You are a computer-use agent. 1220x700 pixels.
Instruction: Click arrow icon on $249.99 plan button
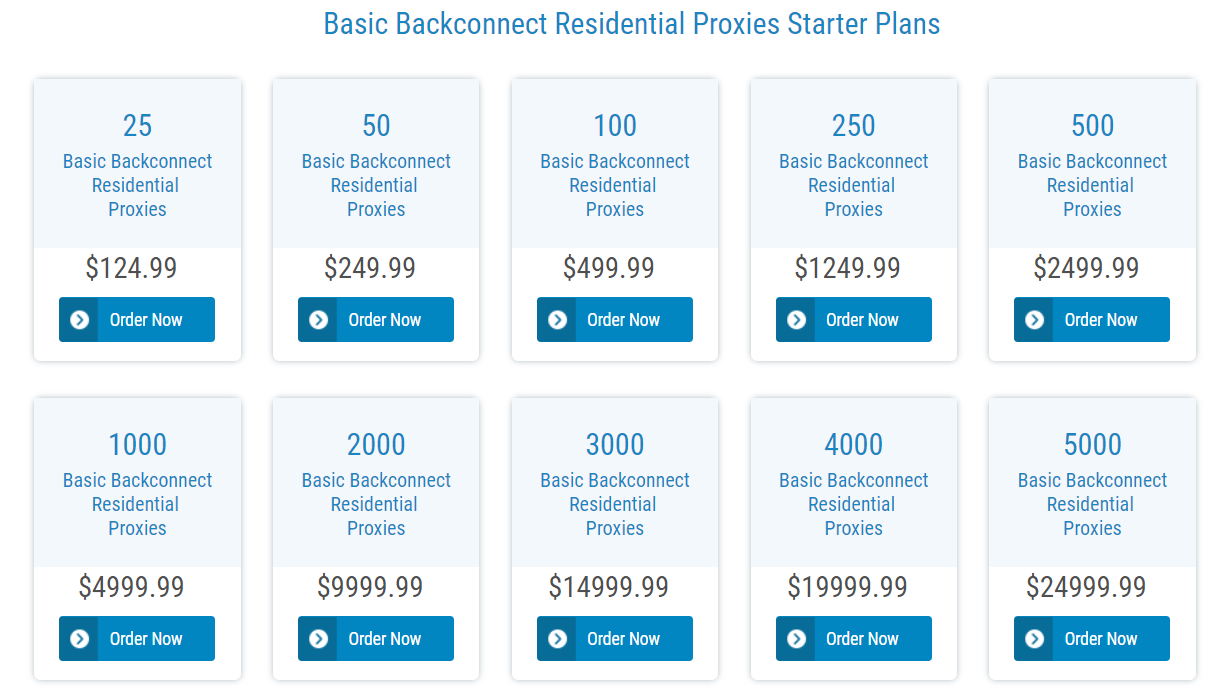click(319, 320)
